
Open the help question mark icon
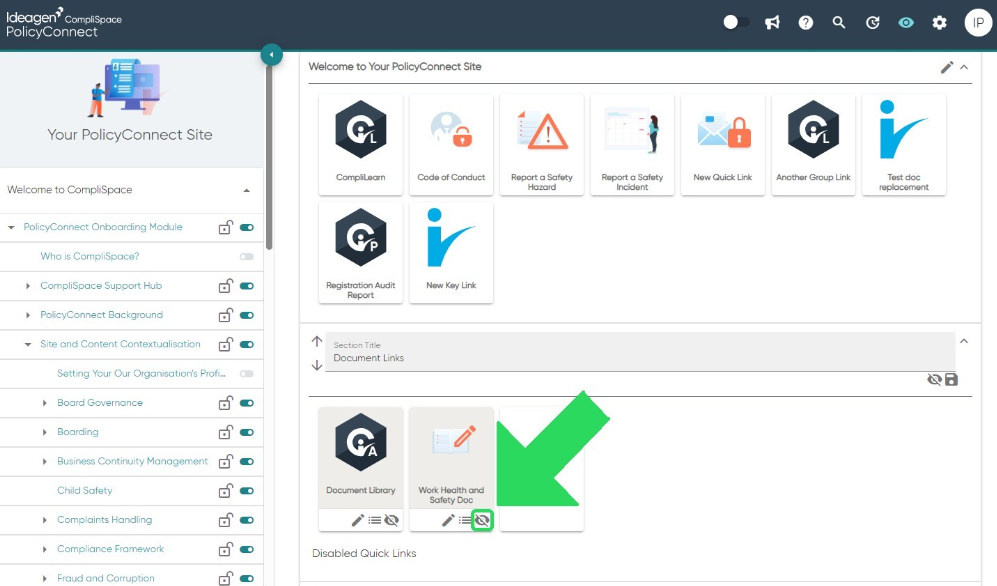(x=806, y=23)
